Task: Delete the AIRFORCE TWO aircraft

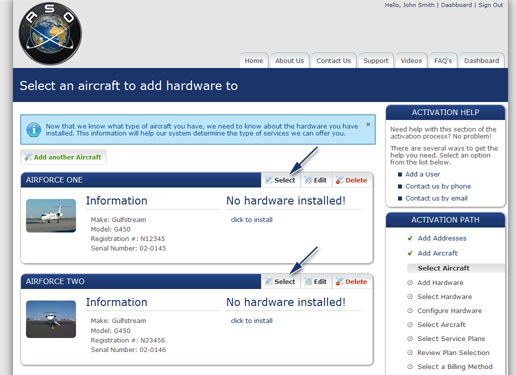Action: (352, 282)
